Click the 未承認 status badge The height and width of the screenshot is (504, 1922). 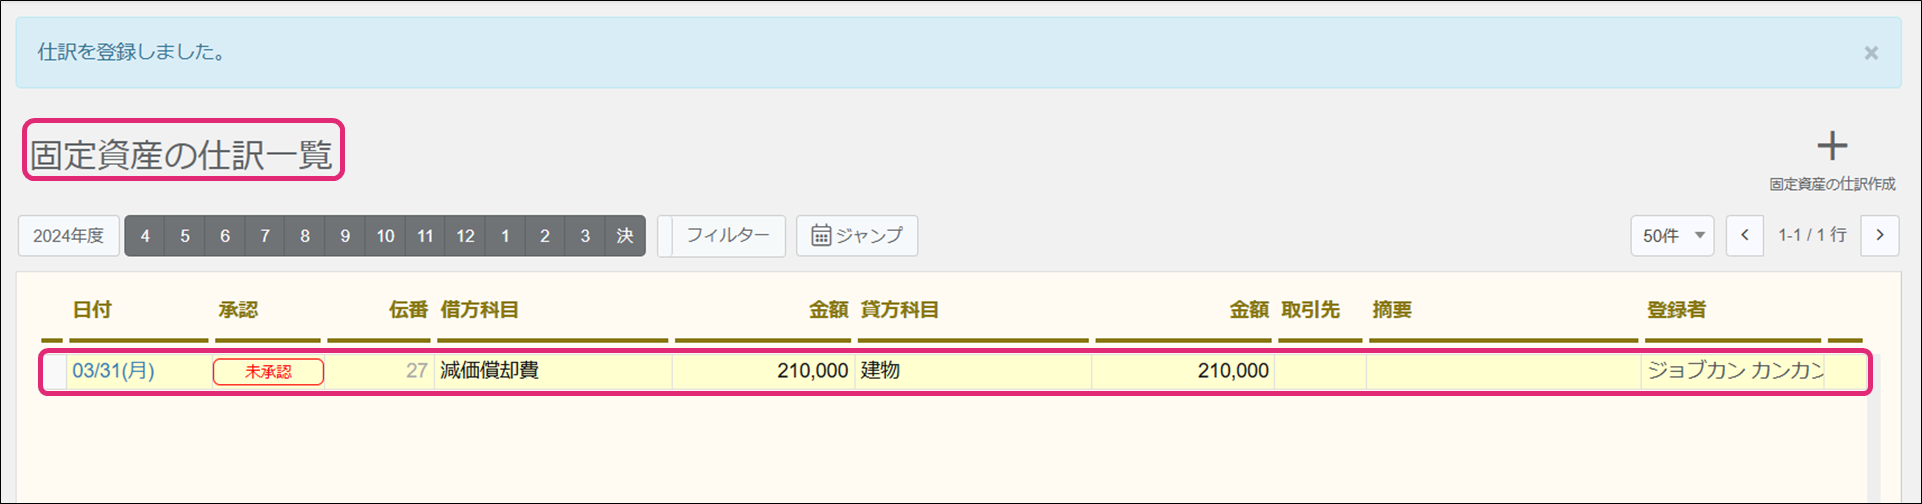(x=268, y=372)
